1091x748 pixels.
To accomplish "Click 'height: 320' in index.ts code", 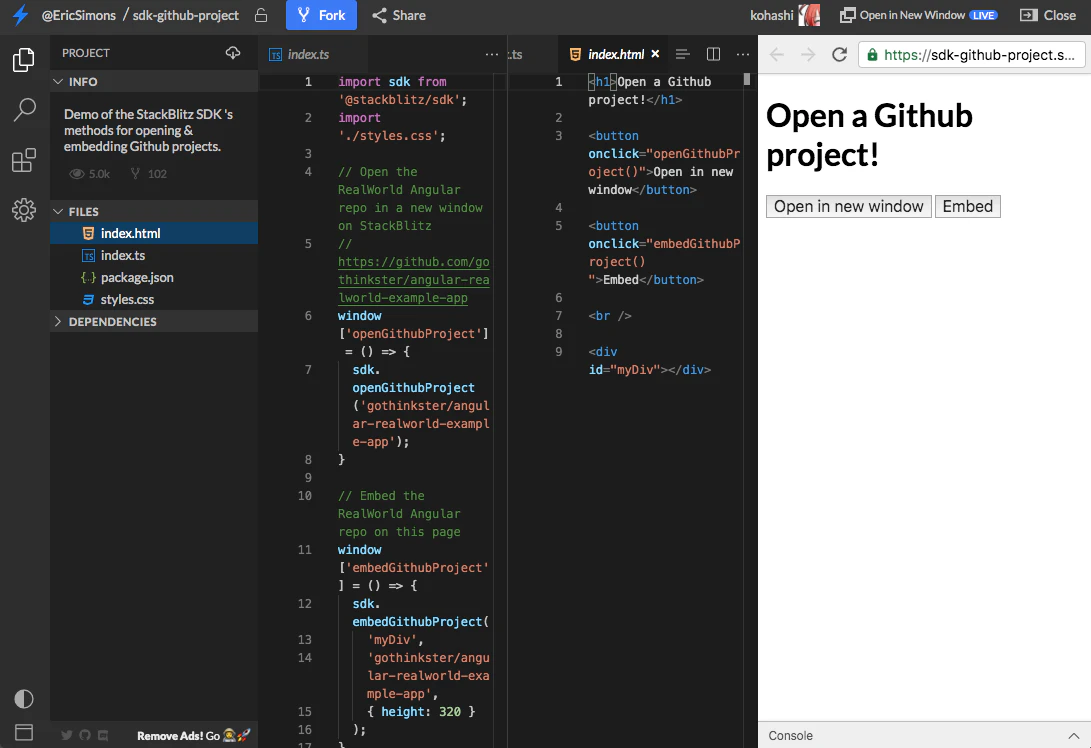I will [x=421, y=712].
